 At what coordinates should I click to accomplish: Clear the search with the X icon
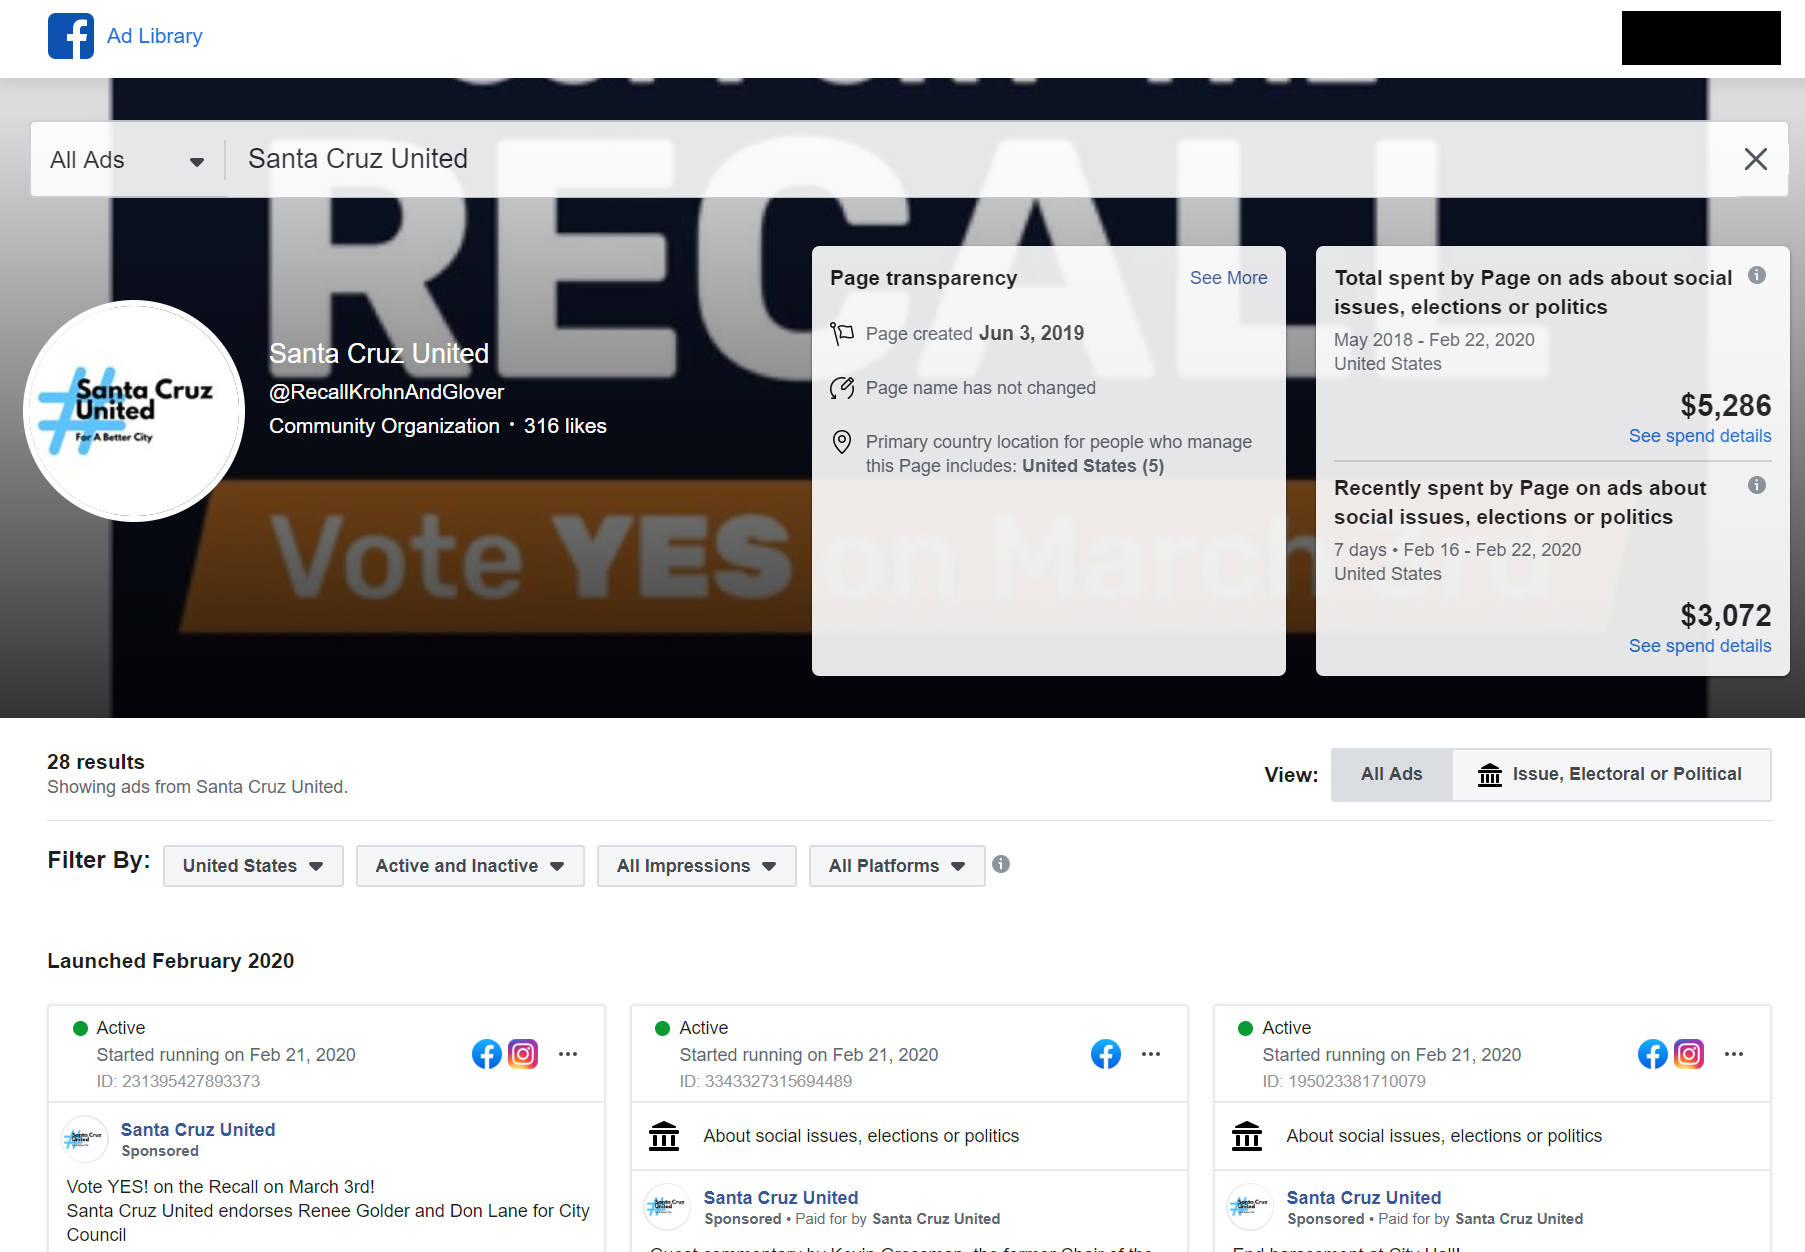(x=1755, y=159)
